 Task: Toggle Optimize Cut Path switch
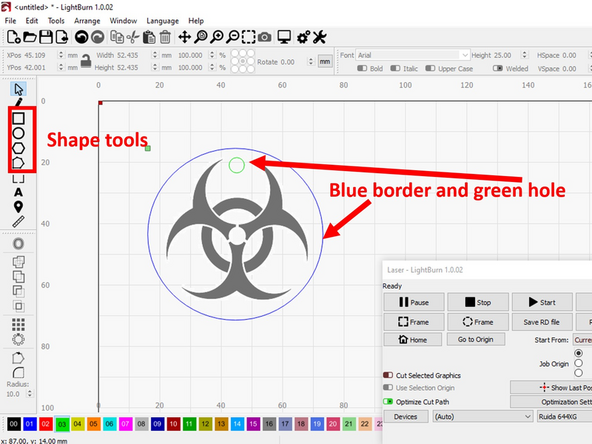[388, 401]
